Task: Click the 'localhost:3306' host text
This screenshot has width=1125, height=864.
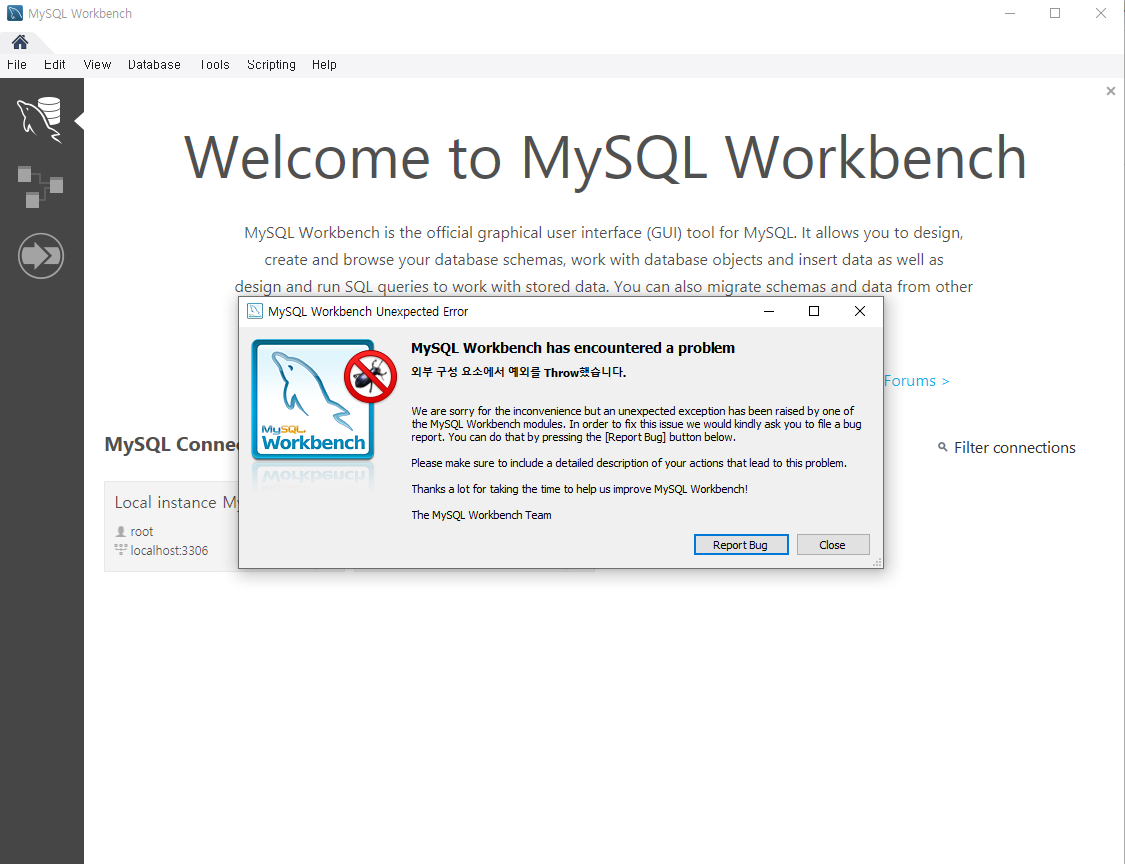Action: click(169, 550)
